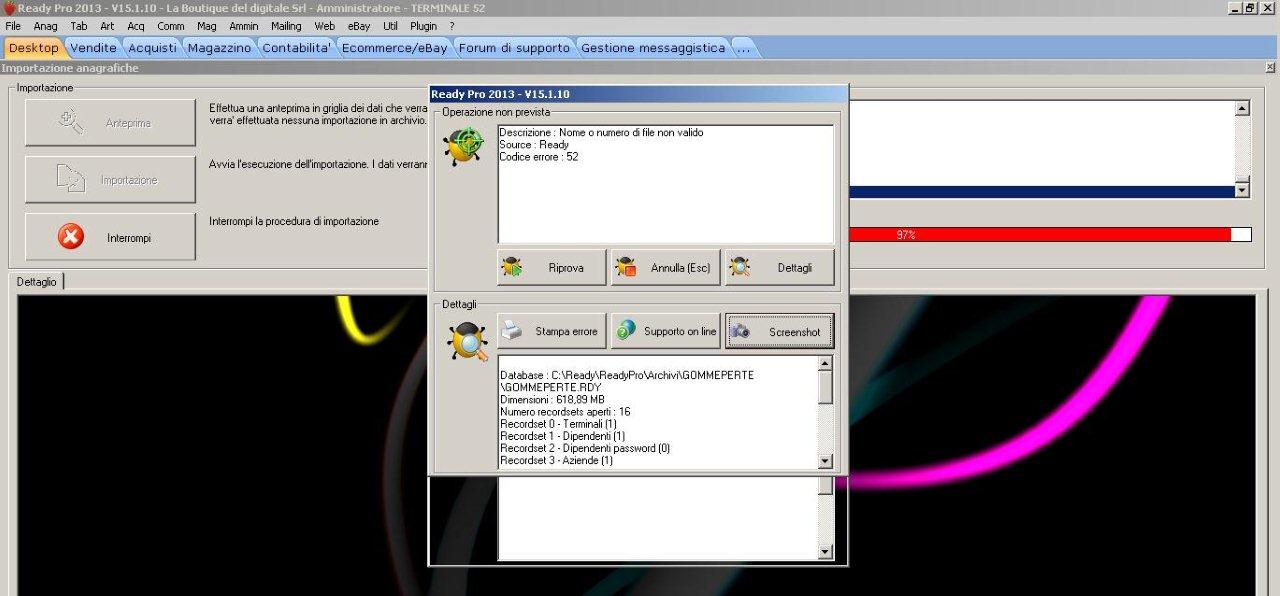Click the Anteprima magnifier icon
This screenshot has height=596, width=1280.
pyautogui.click(x=71, y=122)
